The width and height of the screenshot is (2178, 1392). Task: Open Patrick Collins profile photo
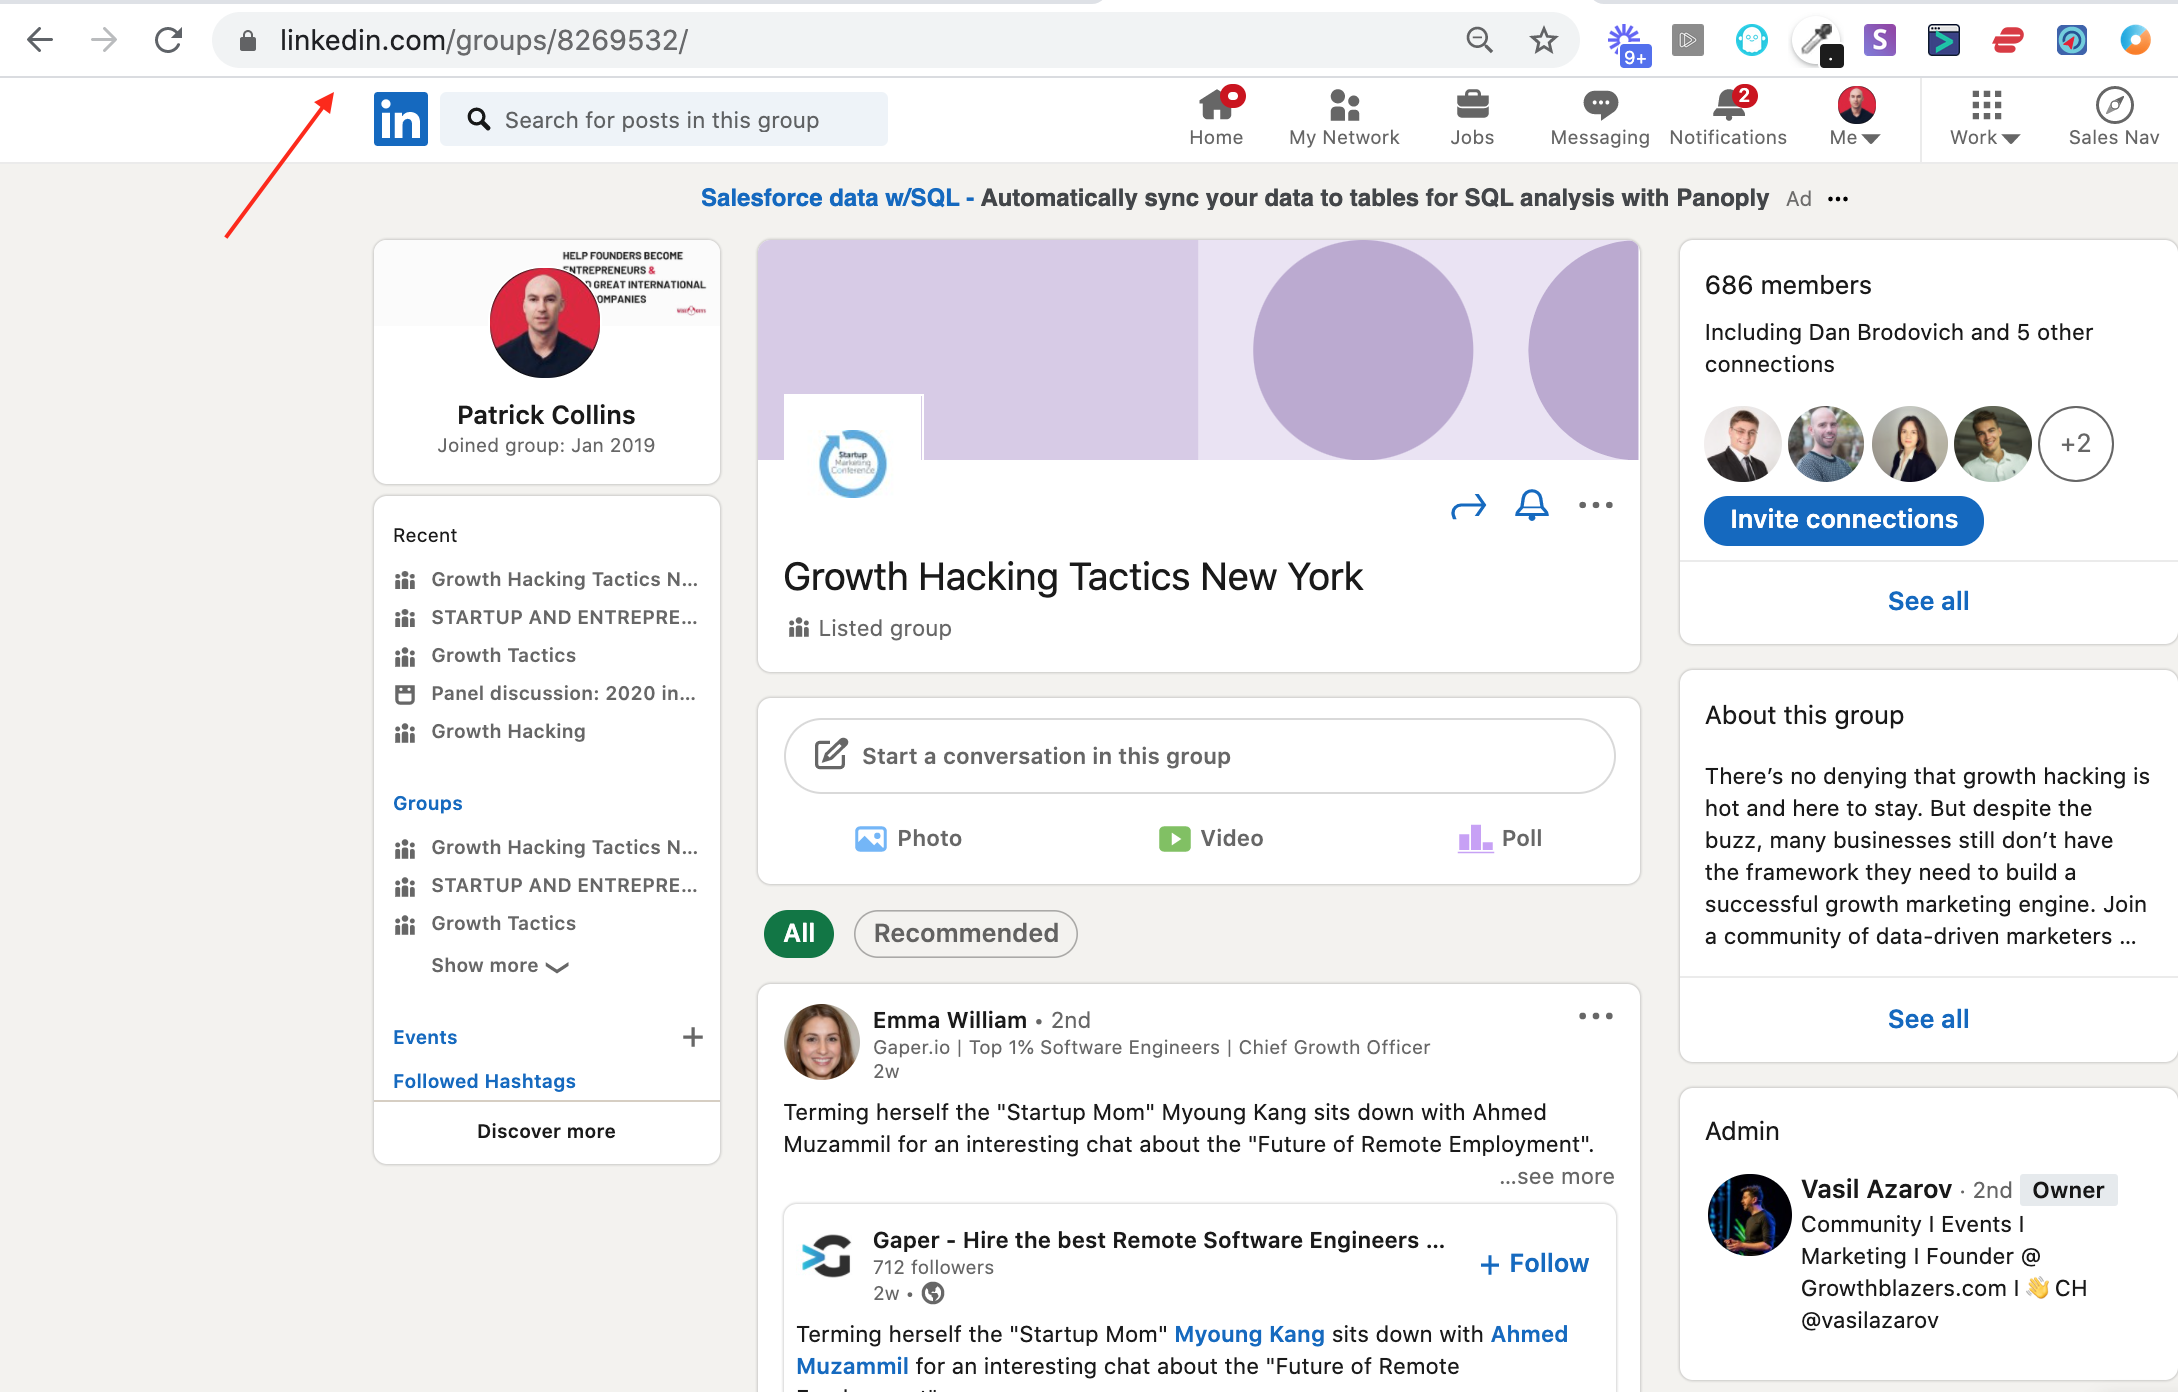[545, 322]
